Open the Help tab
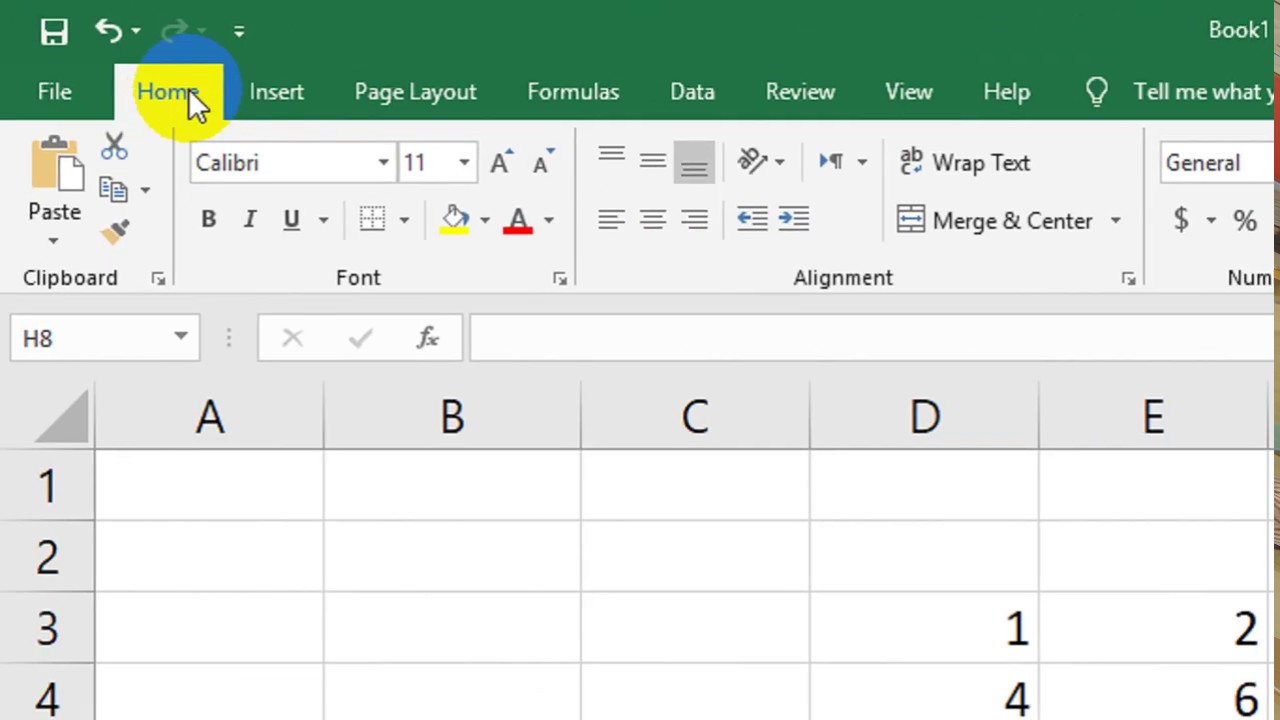Image resolution: width=1280 pixels, height=720 pixels. click(x=1006, y=92)
